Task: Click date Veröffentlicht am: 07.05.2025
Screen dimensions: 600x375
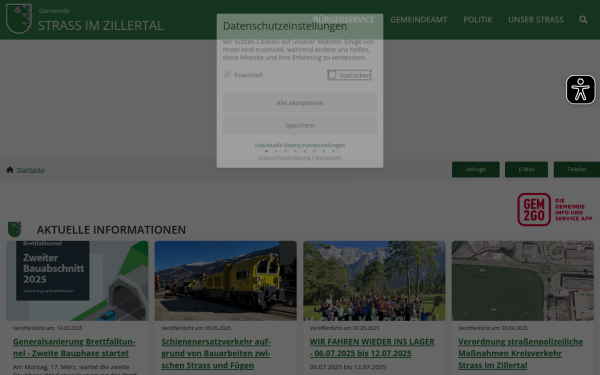Action: coord(344,328)
